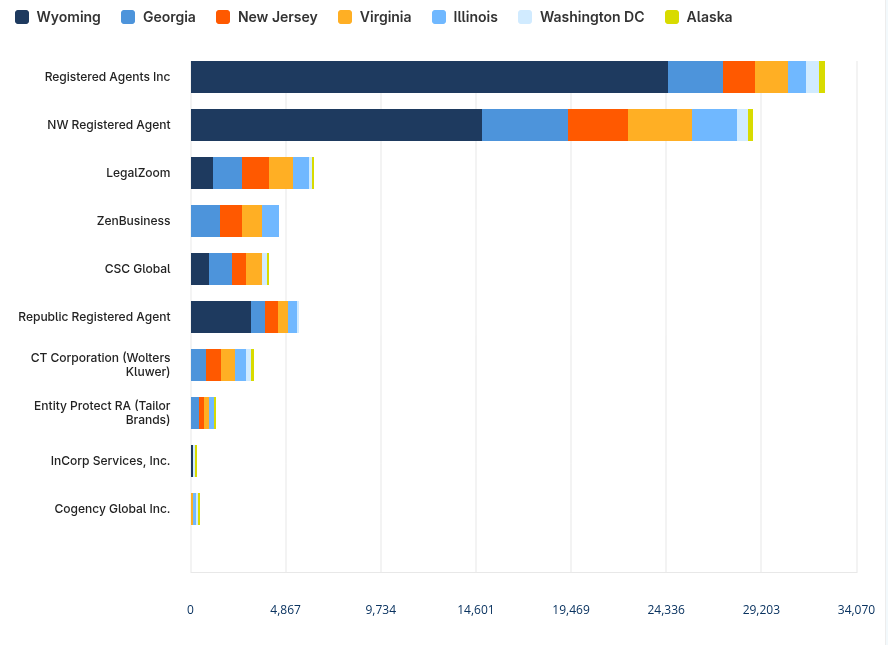Select CT Corporation Illinois bar segment
Image resolution: width=888 pixels, height=645 pixels.
click(x=241, y=365)
